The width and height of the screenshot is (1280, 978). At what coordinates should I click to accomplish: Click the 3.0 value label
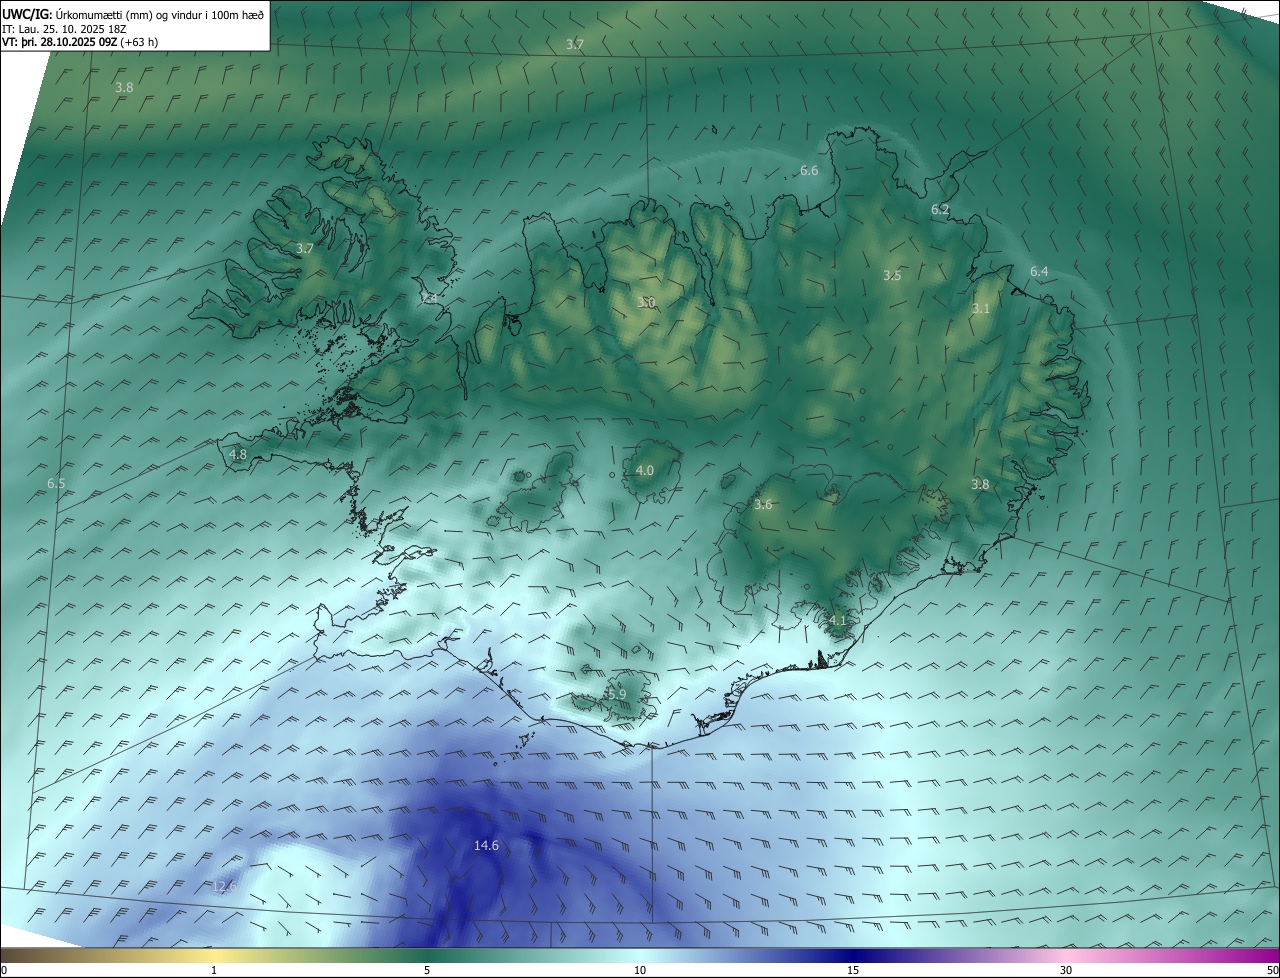pyautogui.click(x=647, y=302)
